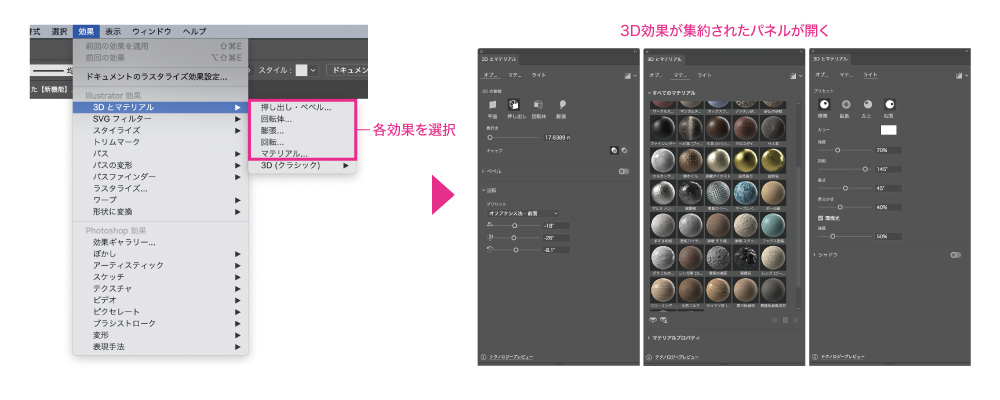This screenshot has height=400, width=1000.
Task: Select ドキュメントのラスタライズ効果設定... menu item
Action: [x=157, y=77]
